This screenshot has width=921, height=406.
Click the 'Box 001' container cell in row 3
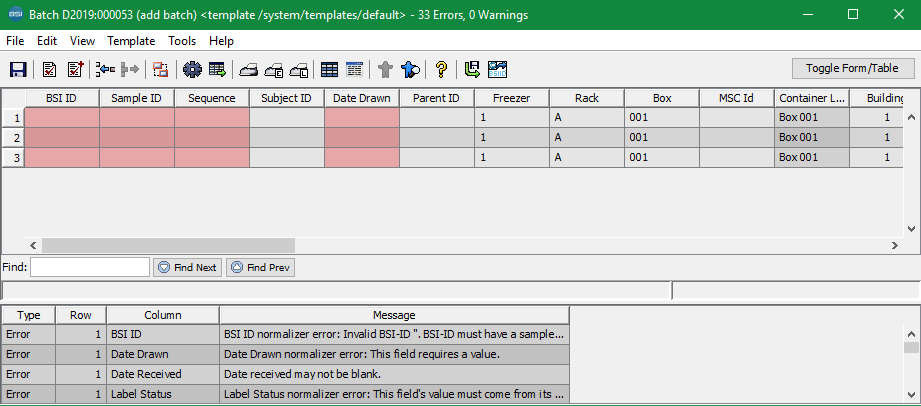tap(812, 157)
